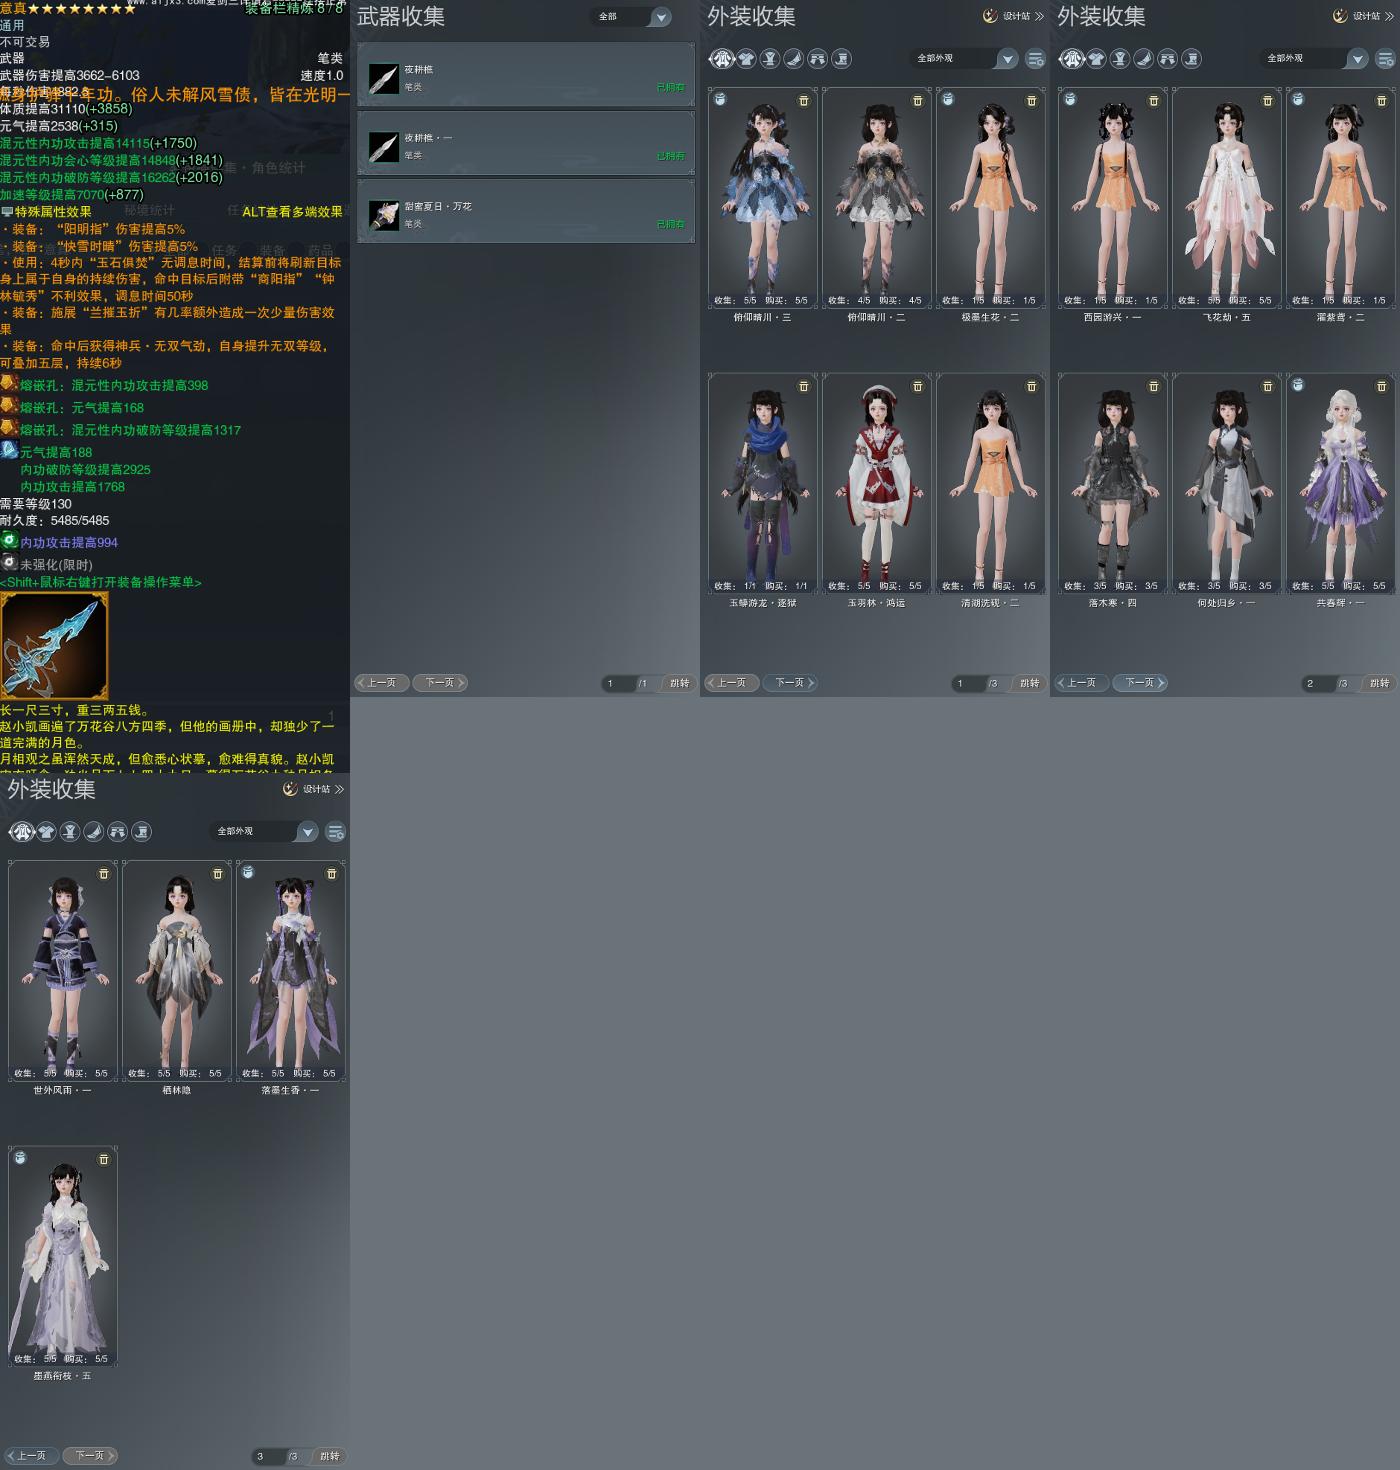Open 全部外观 dropdown in page 3 outfit panel

[265, 832]
